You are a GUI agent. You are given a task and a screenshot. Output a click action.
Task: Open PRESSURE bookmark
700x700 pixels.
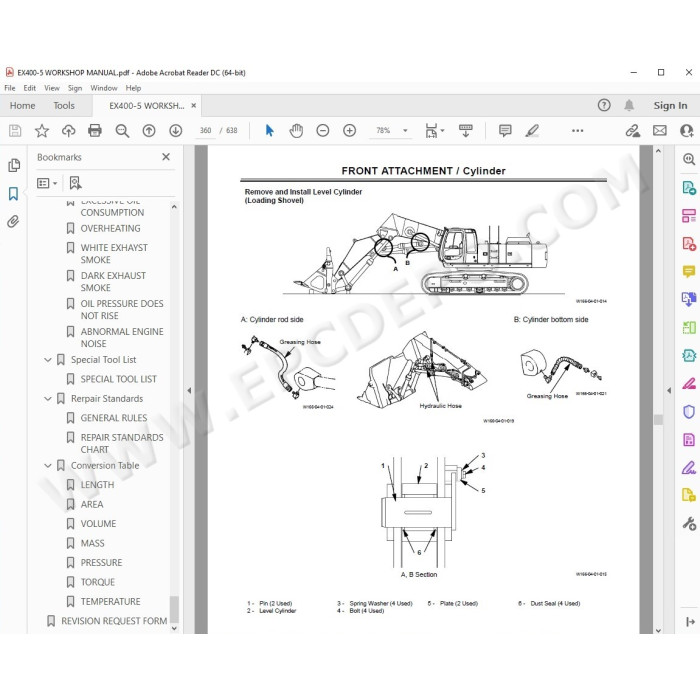[101, 563]
